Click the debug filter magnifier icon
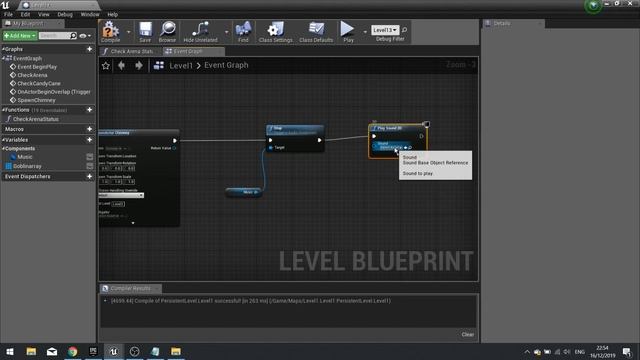This screenshot has width=640, height=360. [404, 30]
